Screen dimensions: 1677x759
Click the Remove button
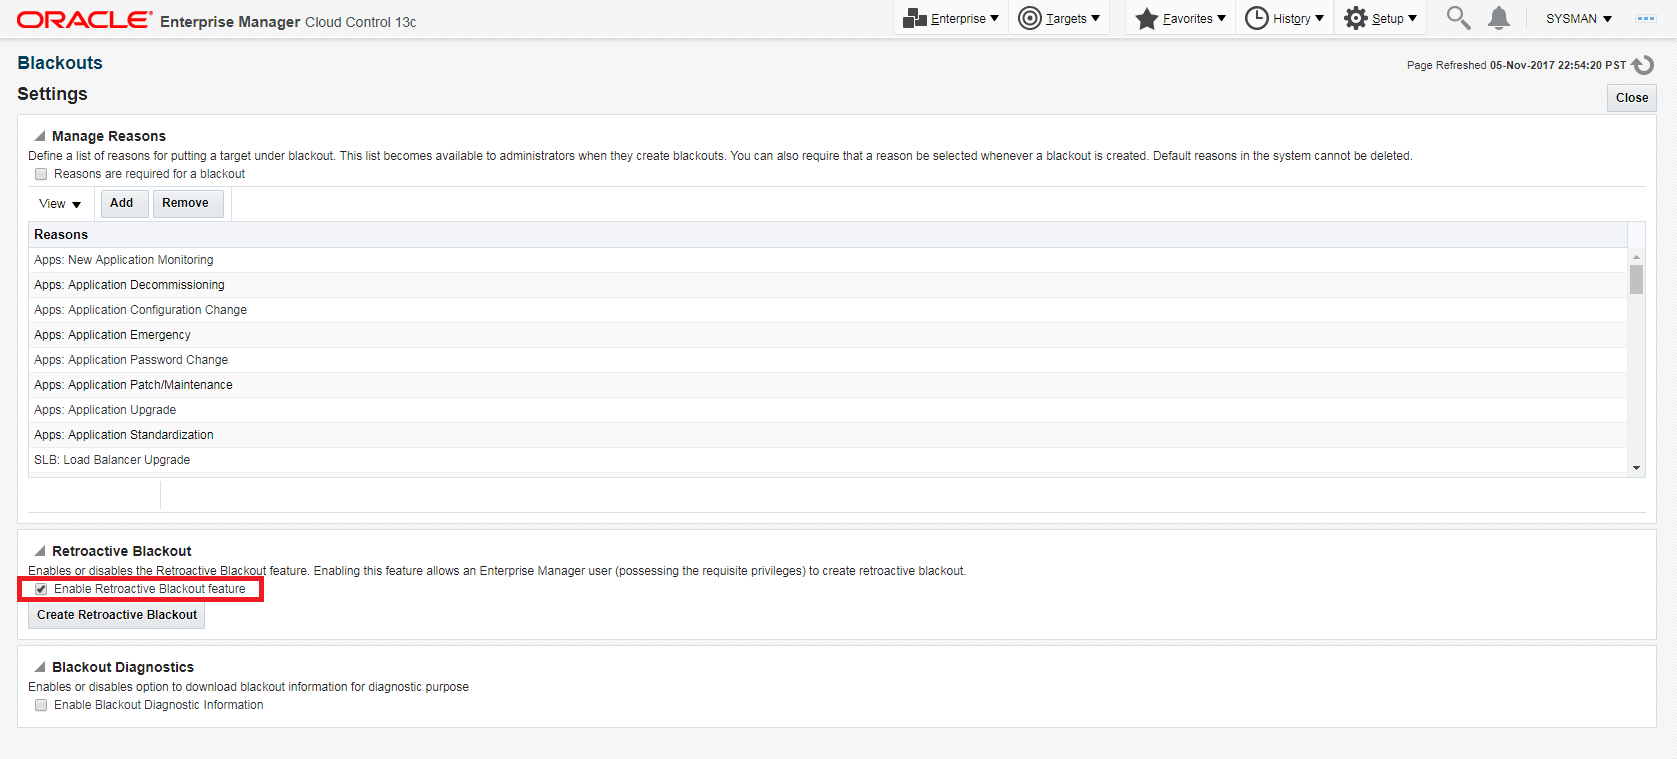186,203
